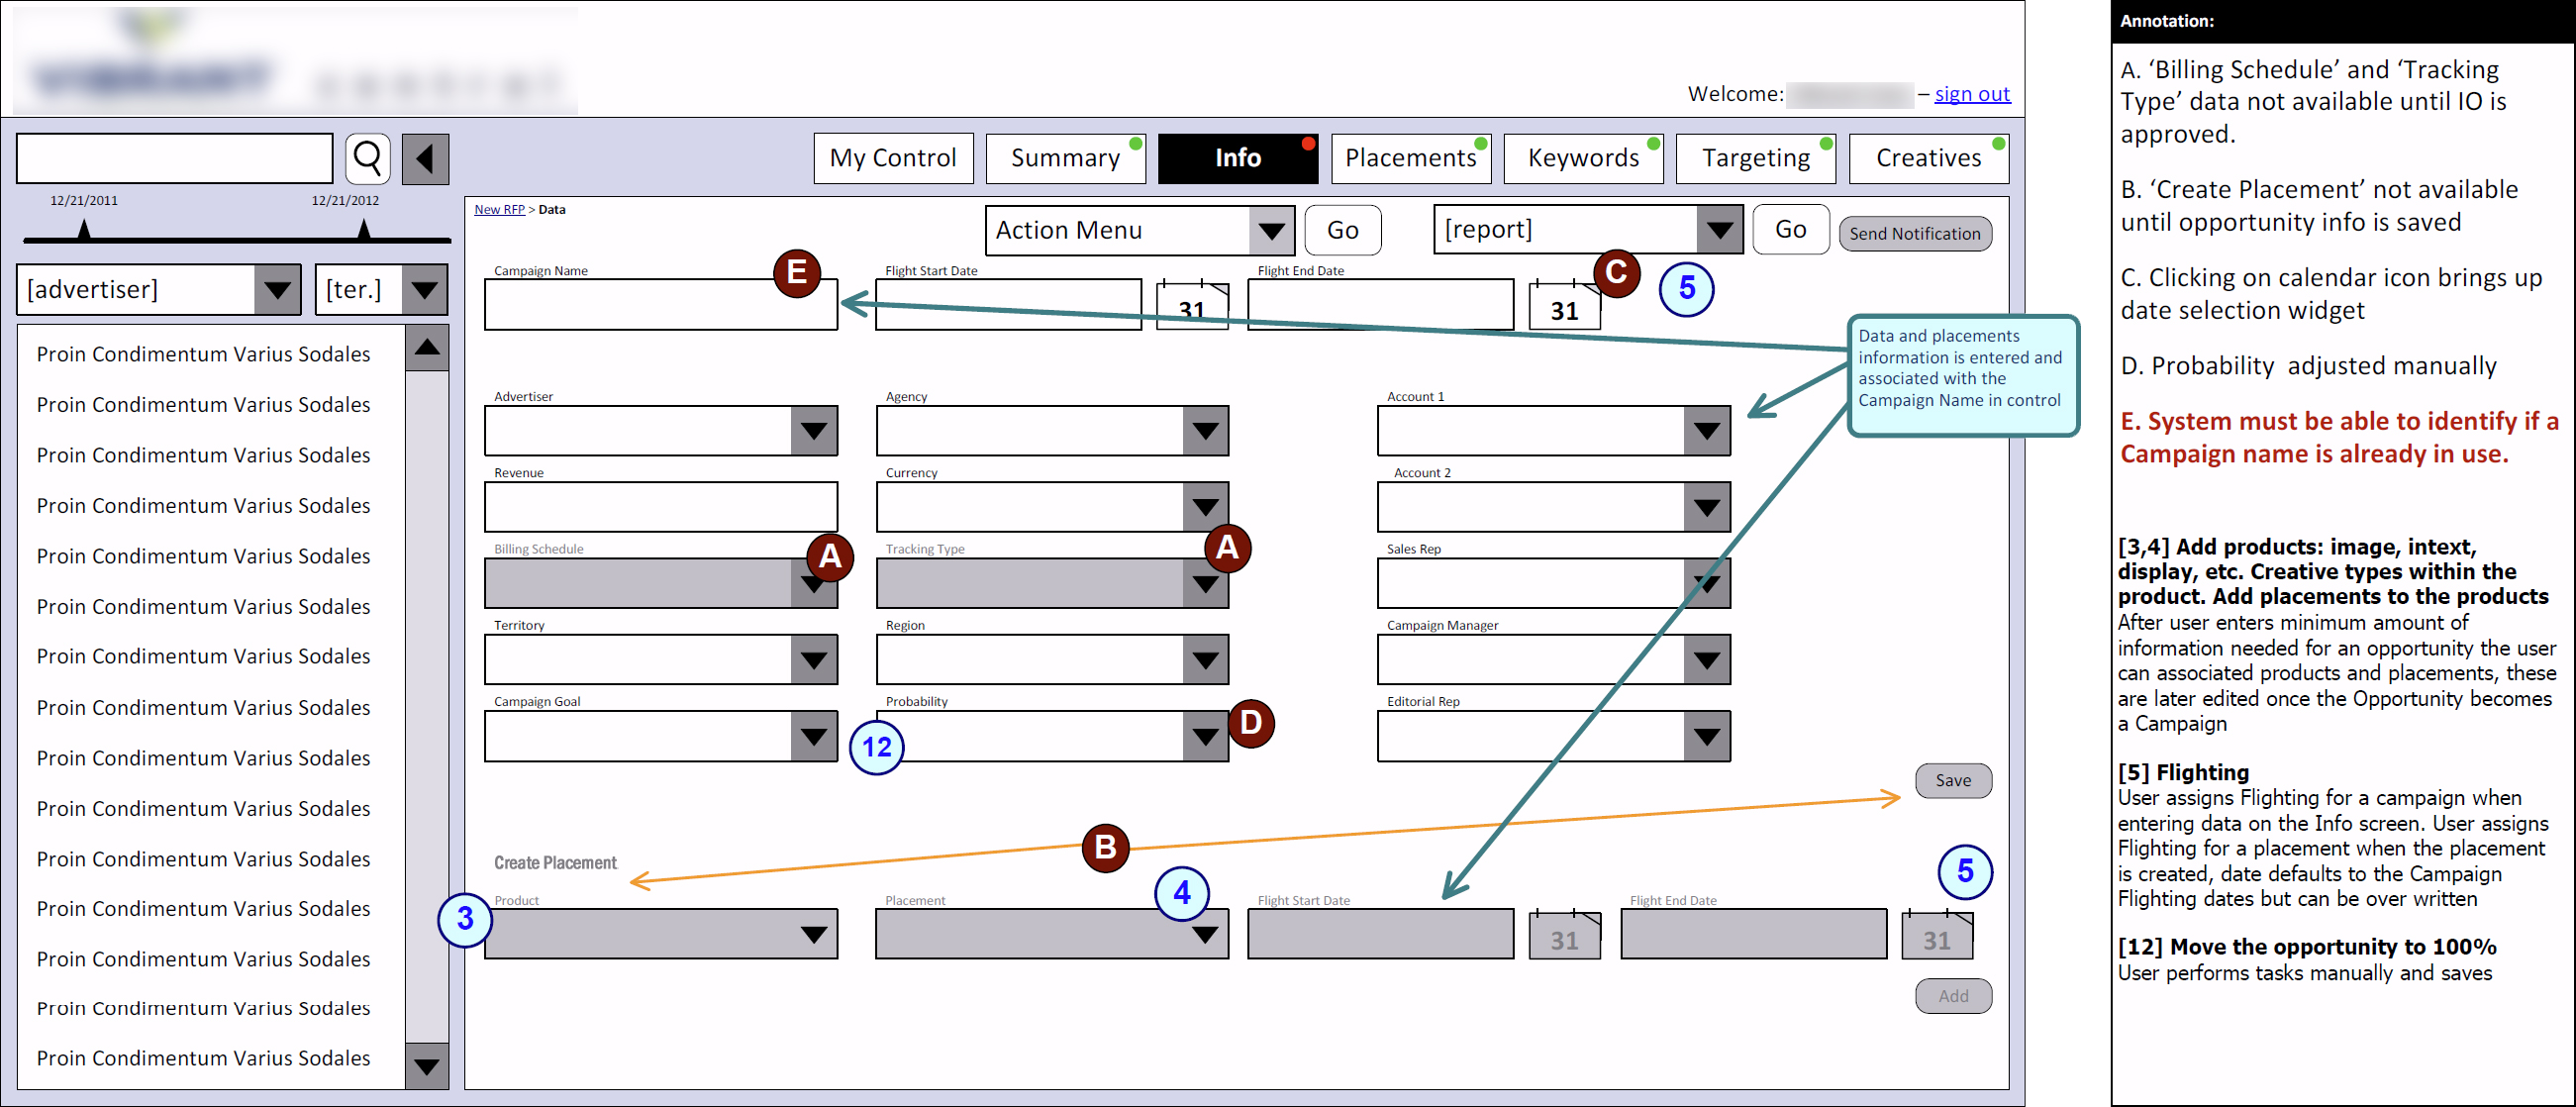Open the [report] dropdown
2576x1107 pixels.
(1719, 229)
